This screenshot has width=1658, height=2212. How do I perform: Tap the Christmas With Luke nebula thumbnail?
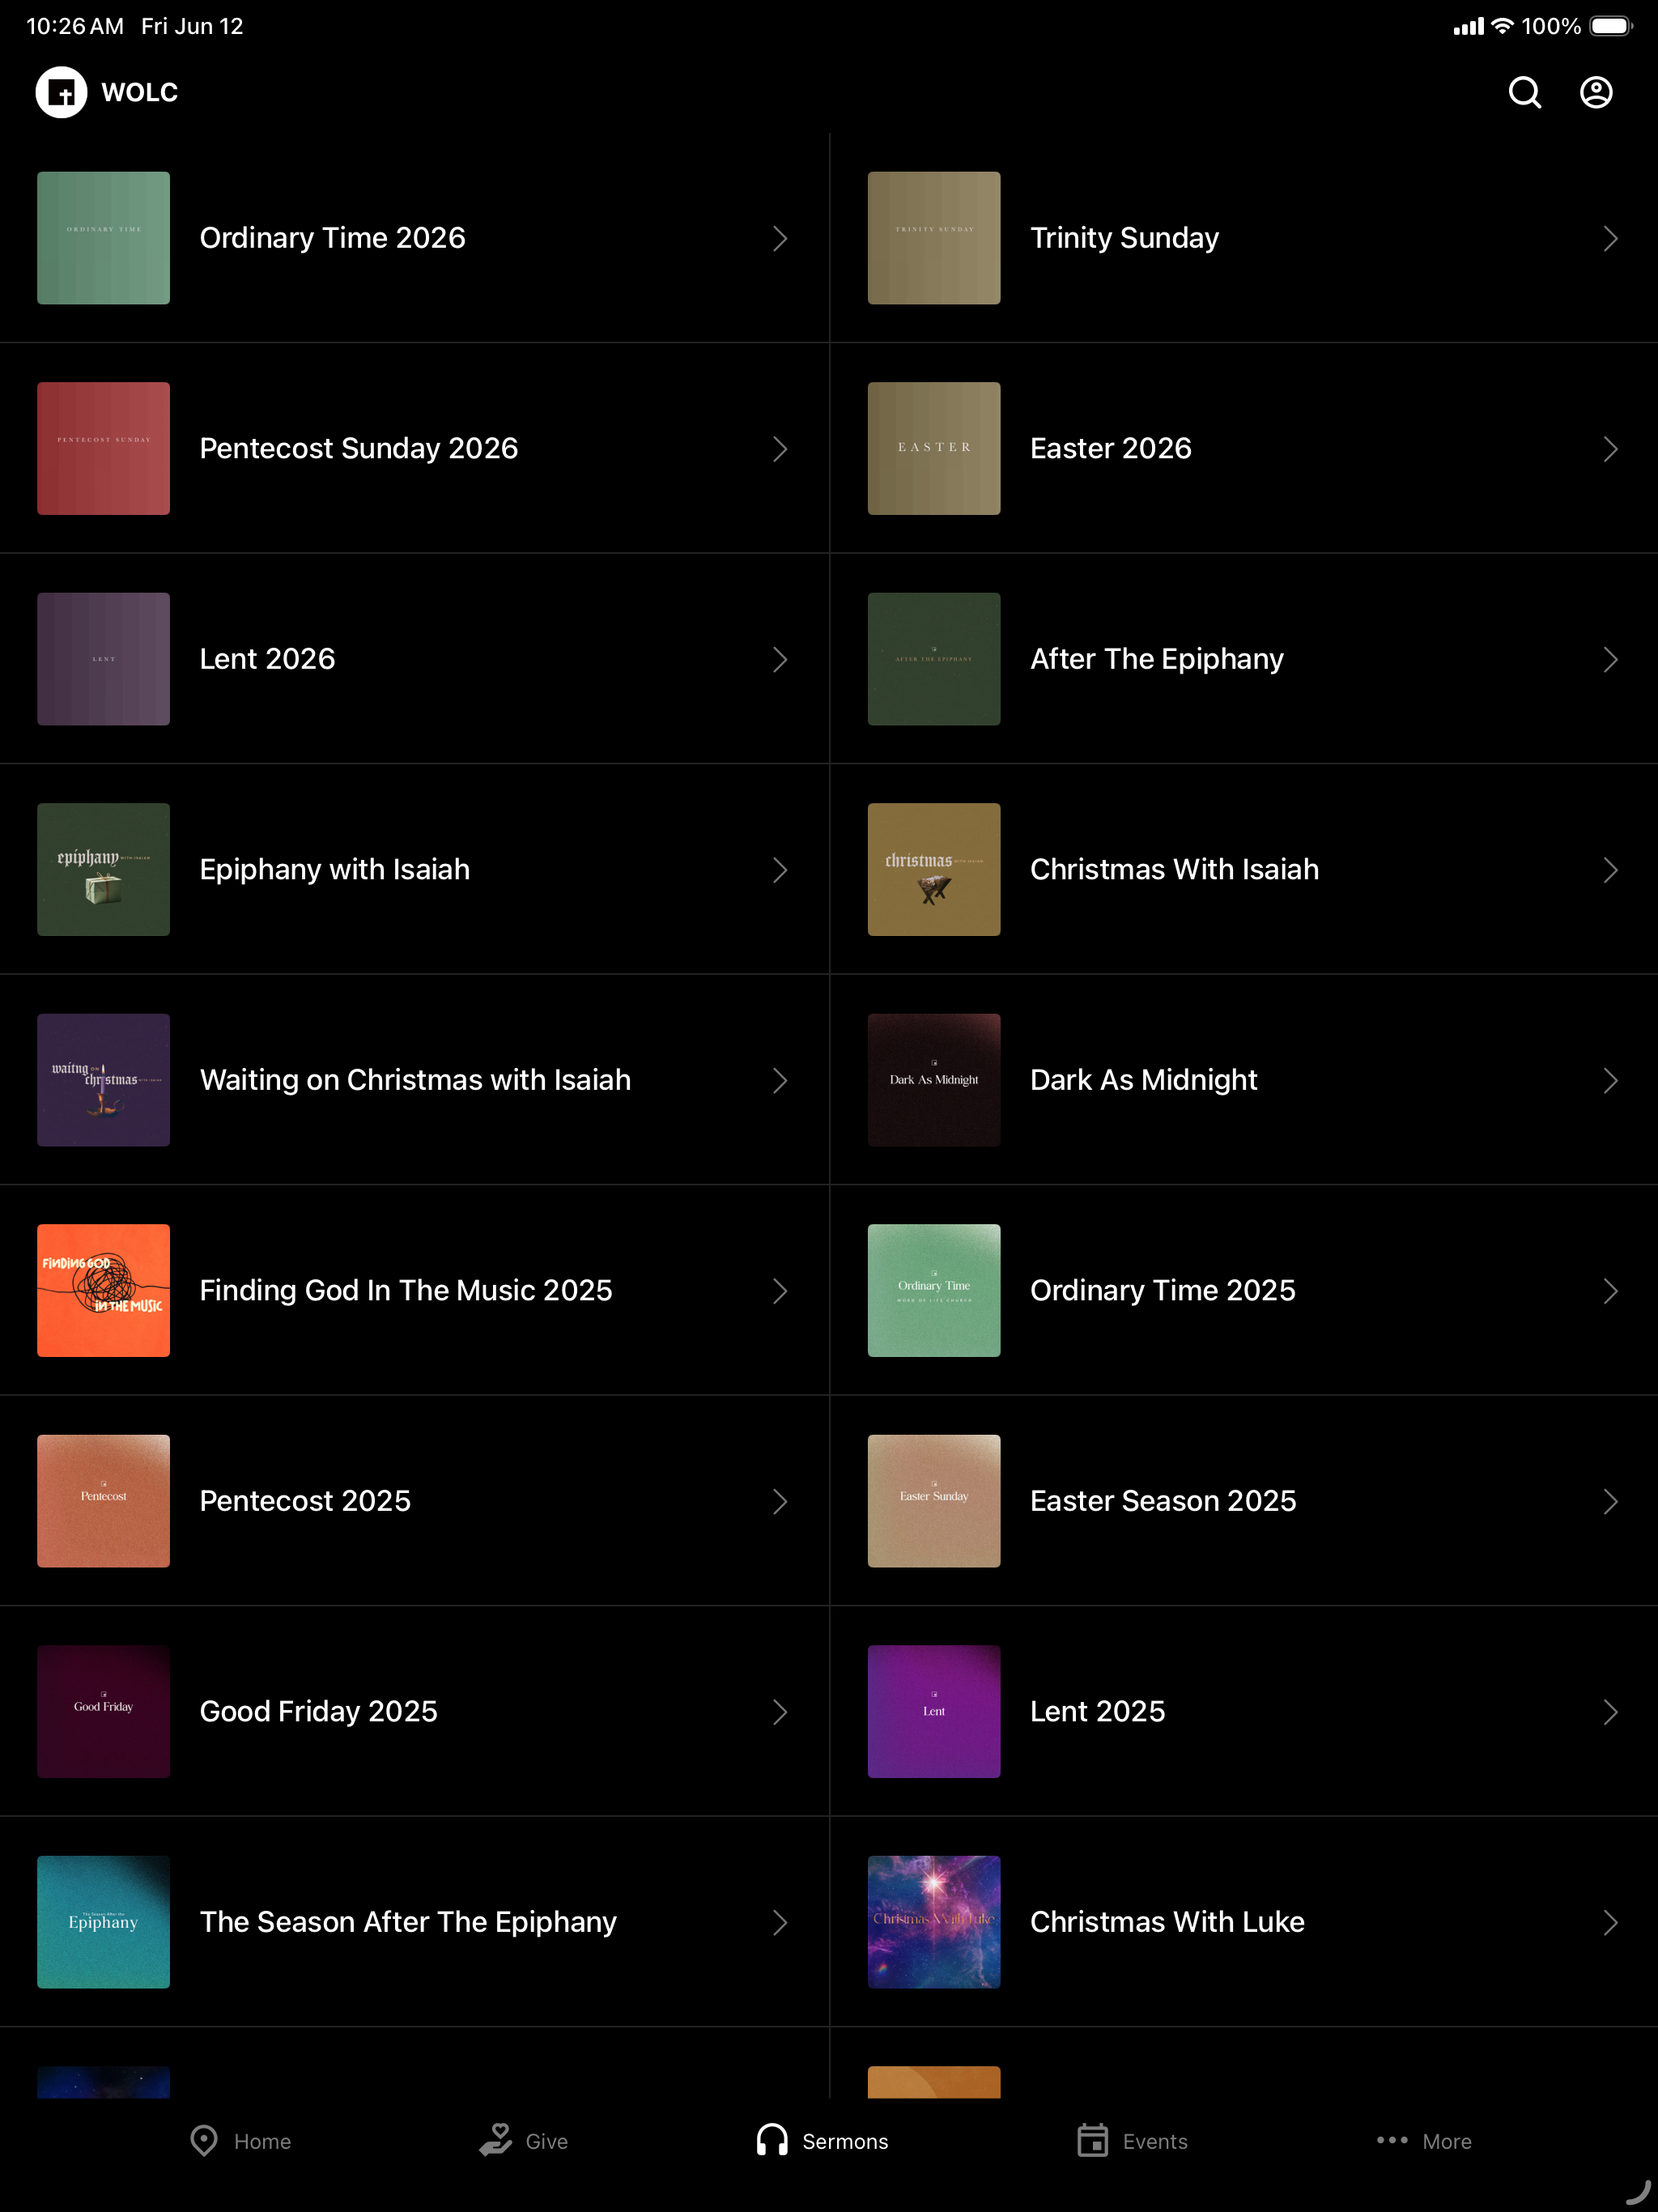click(934, 1922)
